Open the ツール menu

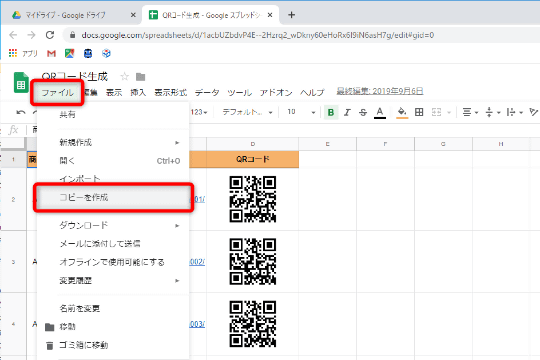[239, 92]
